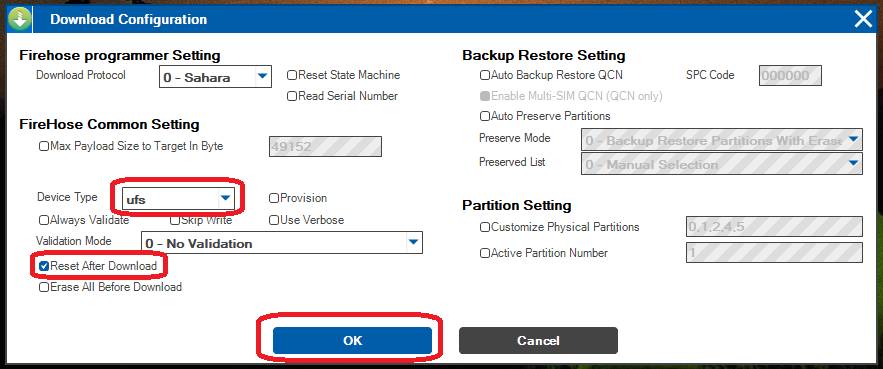Confirm settings with the OK button

tap(353, 340)
